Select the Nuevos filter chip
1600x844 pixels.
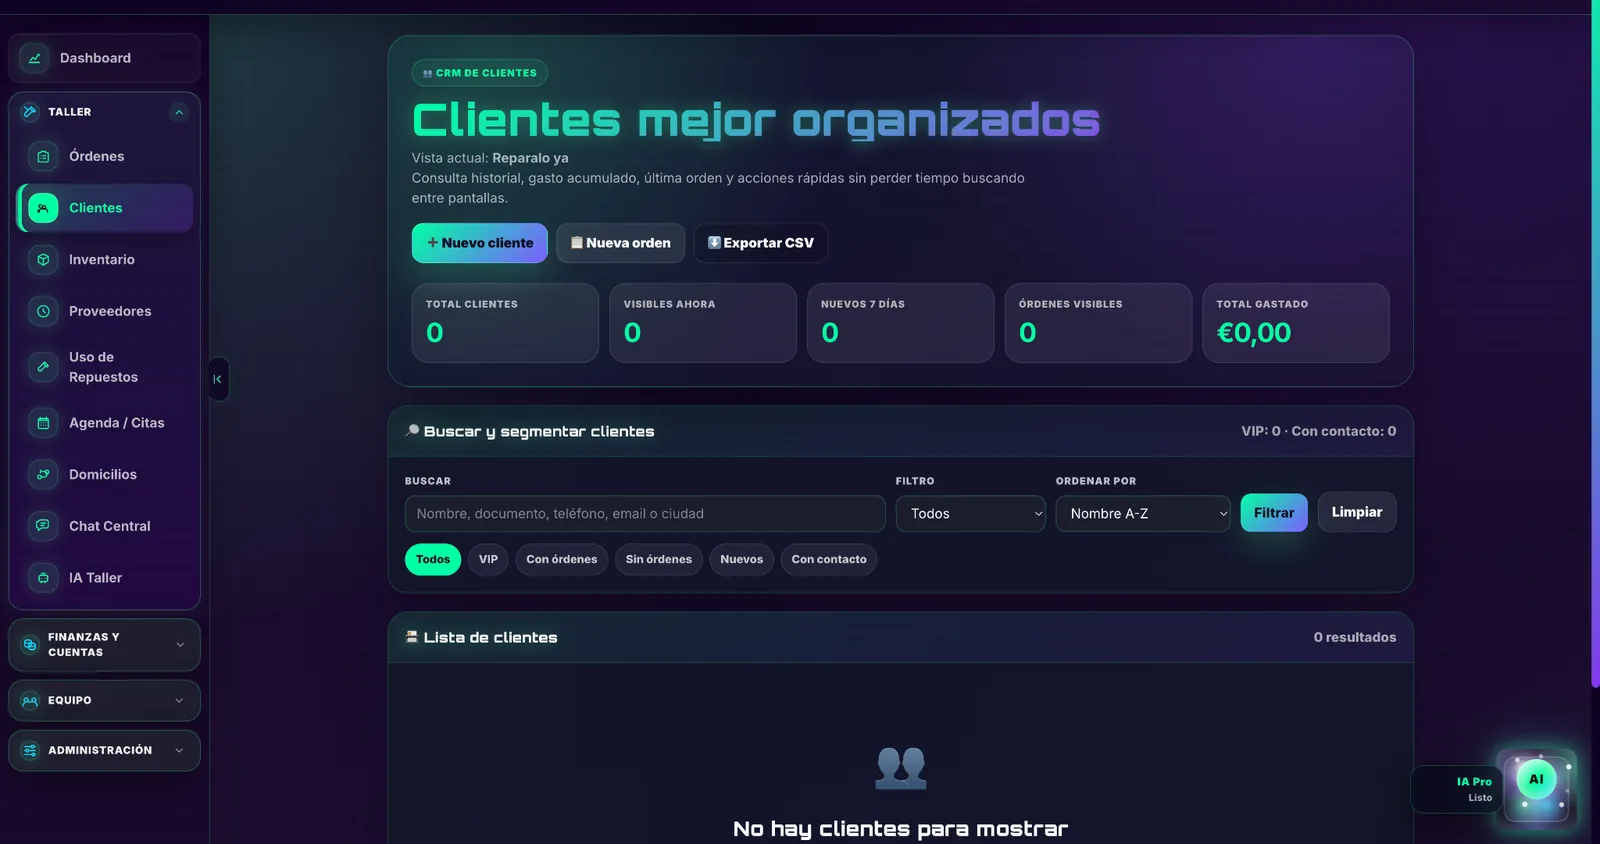tap(742, 560)
